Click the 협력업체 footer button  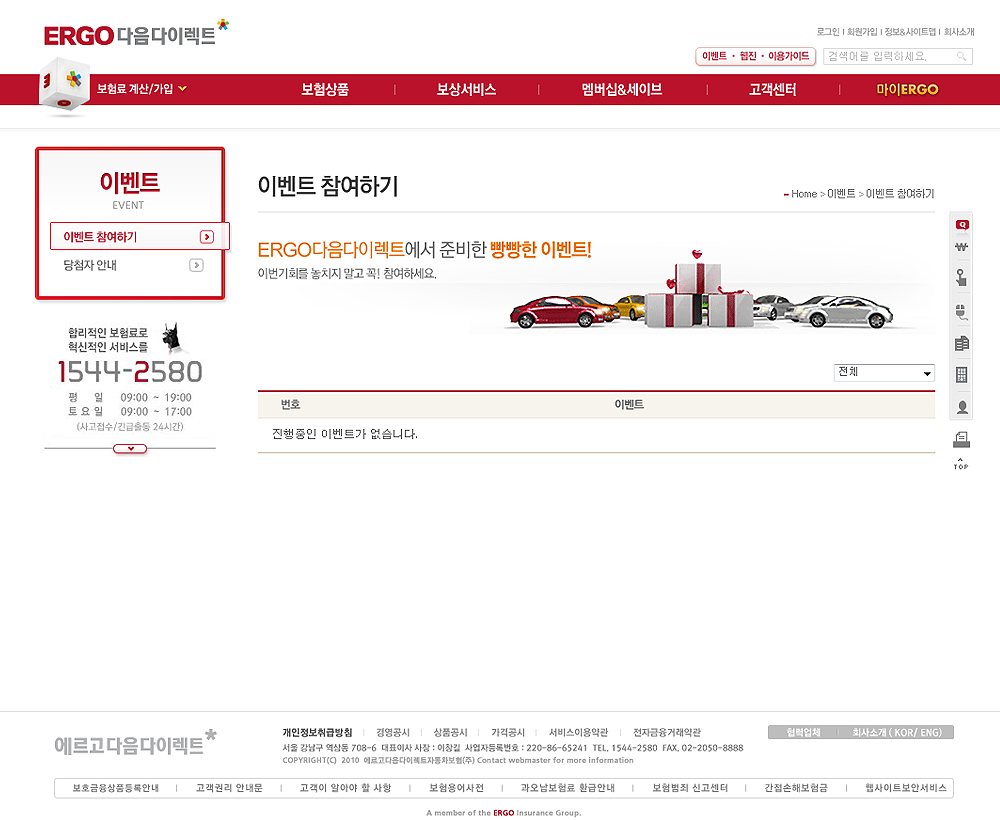point(802,732)
